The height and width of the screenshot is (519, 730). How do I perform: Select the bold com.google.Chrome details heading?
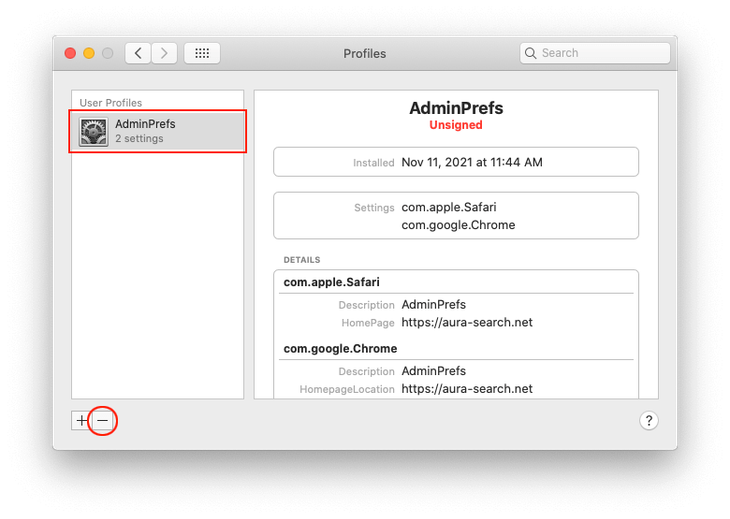click(x=340, y=349)
